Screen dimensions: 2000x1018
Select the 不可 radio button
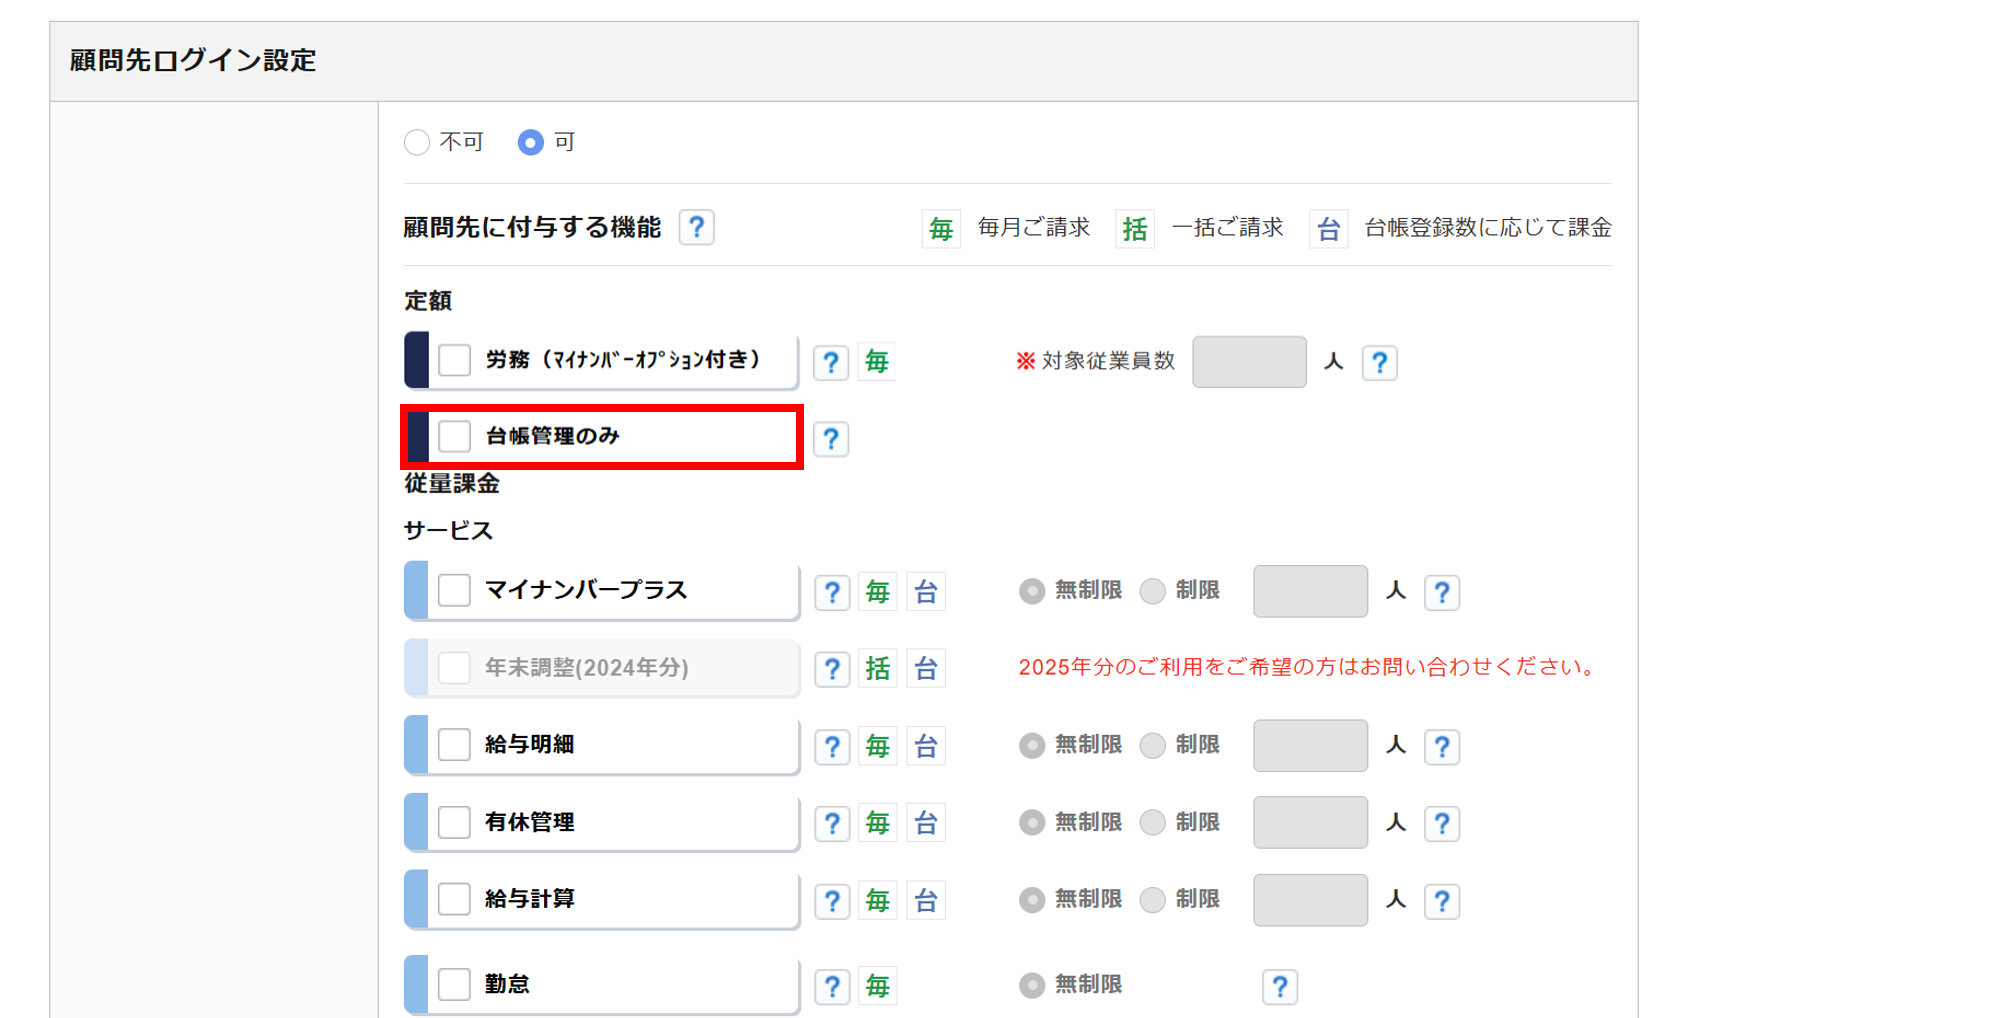tap(417, 143)
